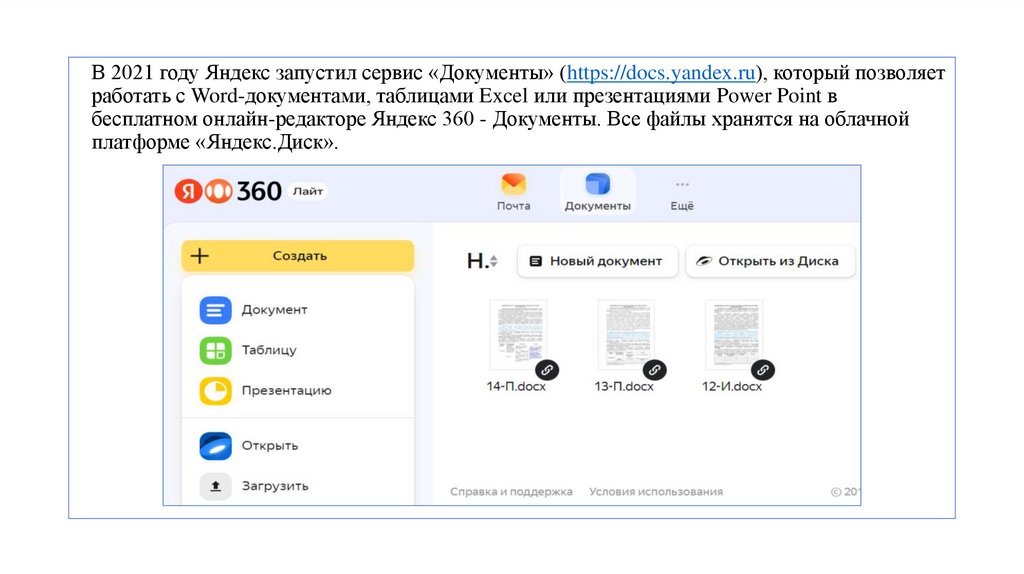Open the 14-П.docx document thumbnail
1024x574 pixels.
coord(519,334)
